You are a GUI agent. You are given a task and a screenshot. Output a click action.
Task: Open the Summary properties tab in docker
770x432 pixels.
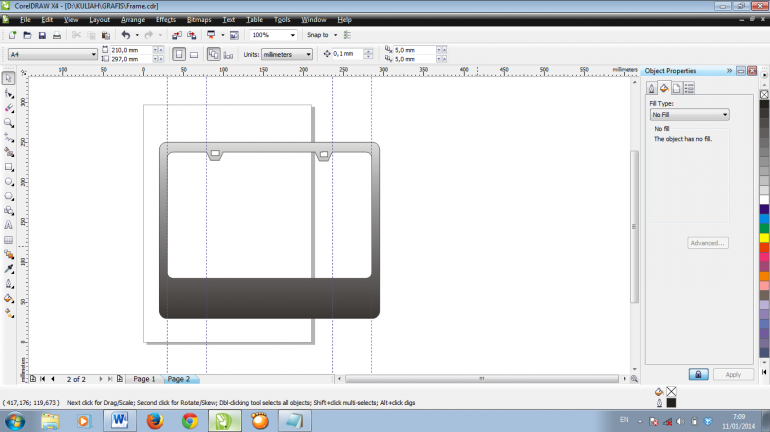pyautogui.click(x=689, y=88)
